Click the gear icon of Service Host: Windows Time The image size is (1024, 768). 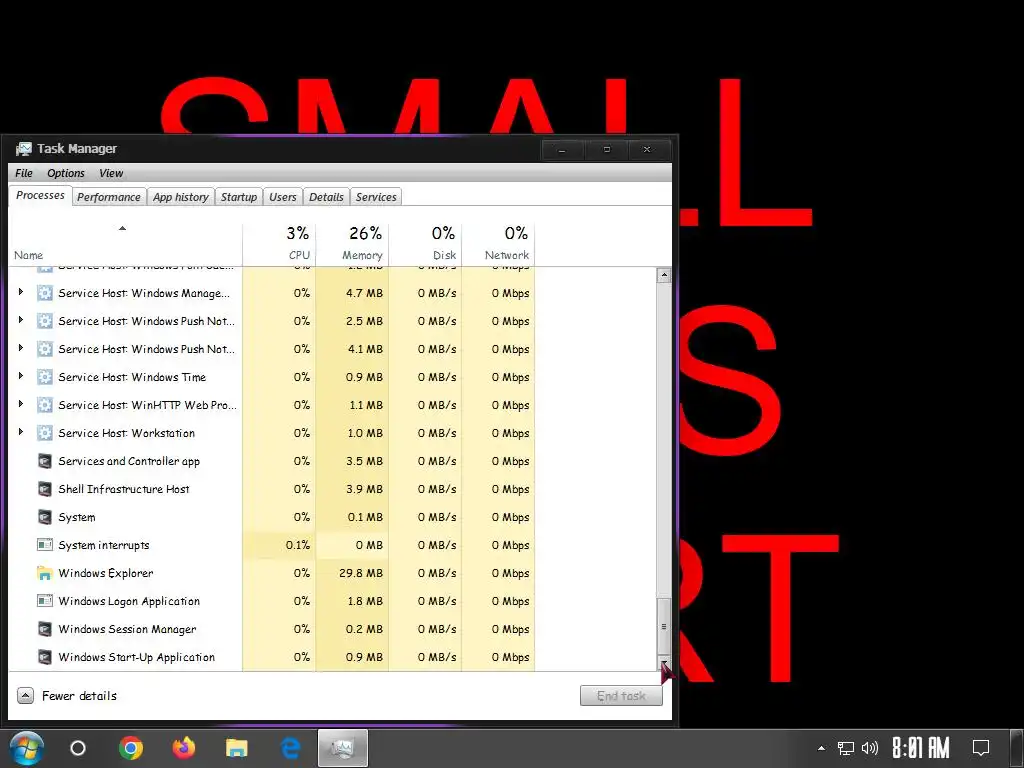click(44, 377)
